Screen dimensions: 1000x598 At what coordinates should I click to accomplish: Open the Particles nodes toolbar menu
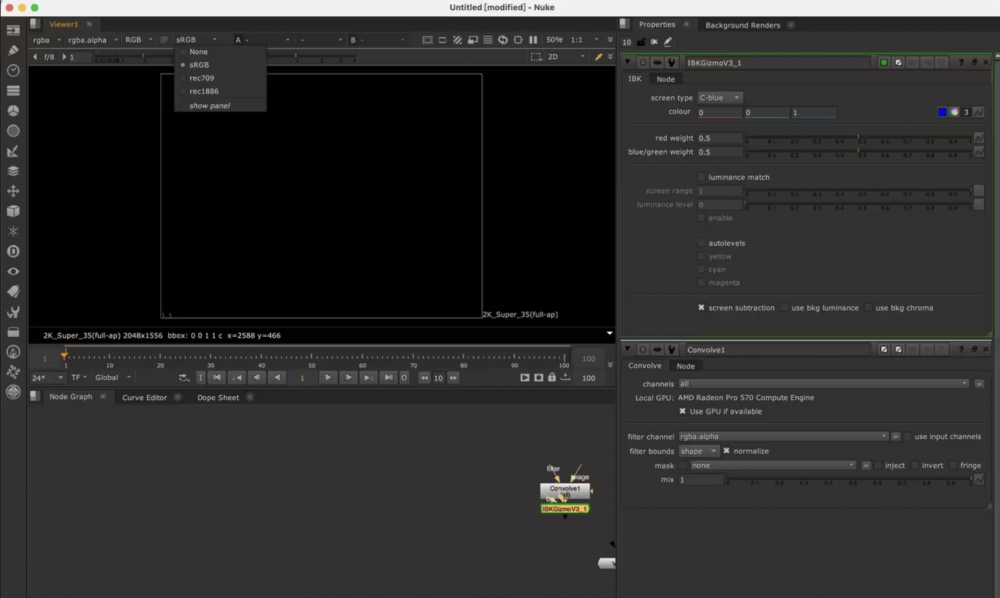(13, 231)
